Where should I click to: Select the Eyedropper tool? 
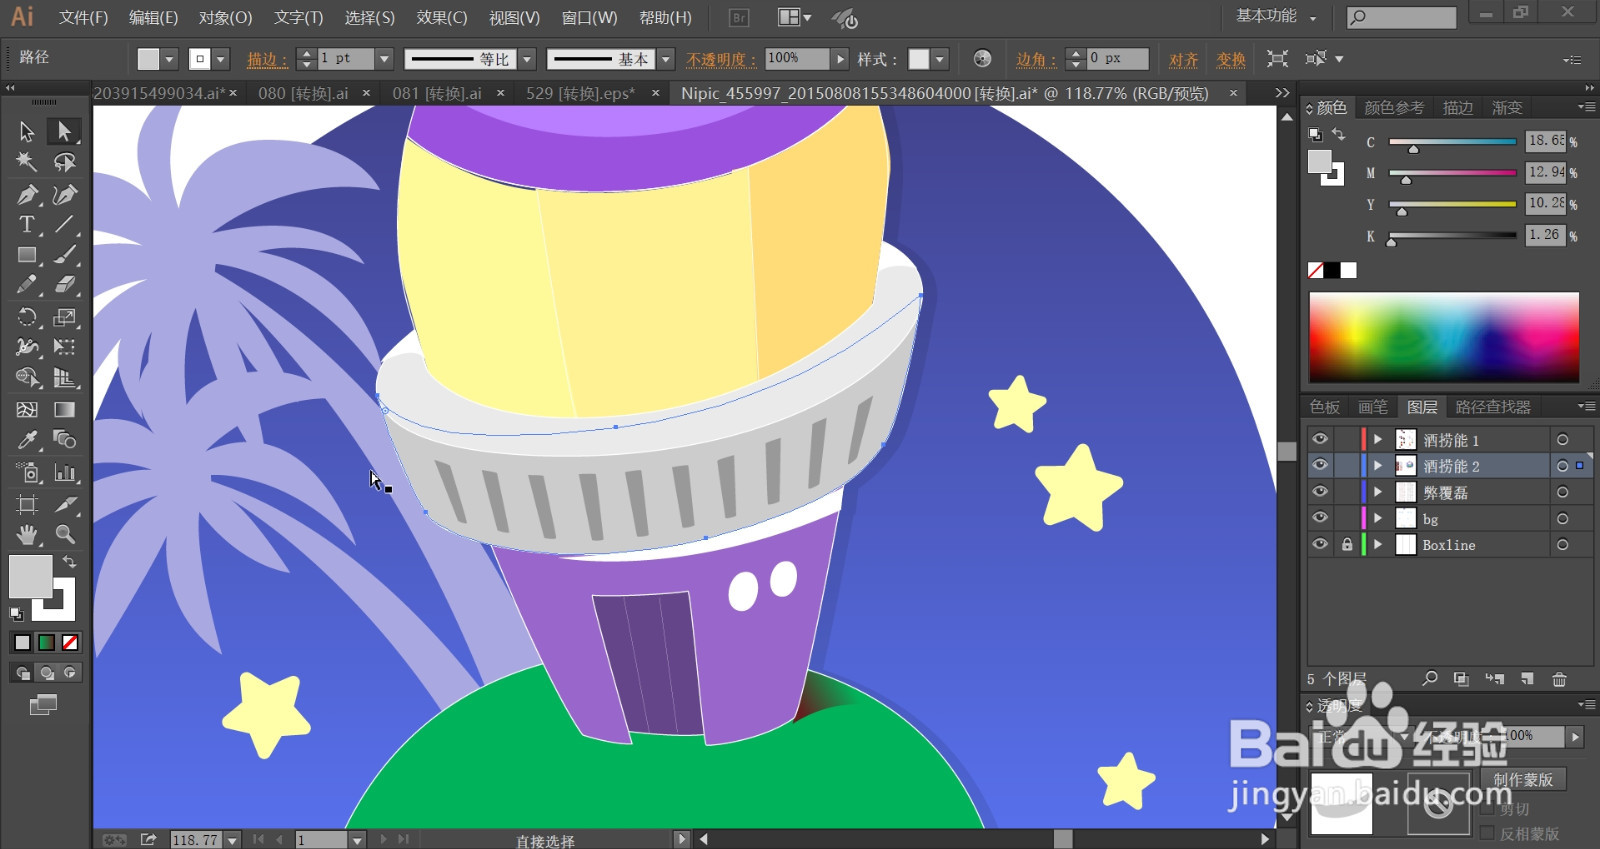pyautogui.click(x=27, y=440)
